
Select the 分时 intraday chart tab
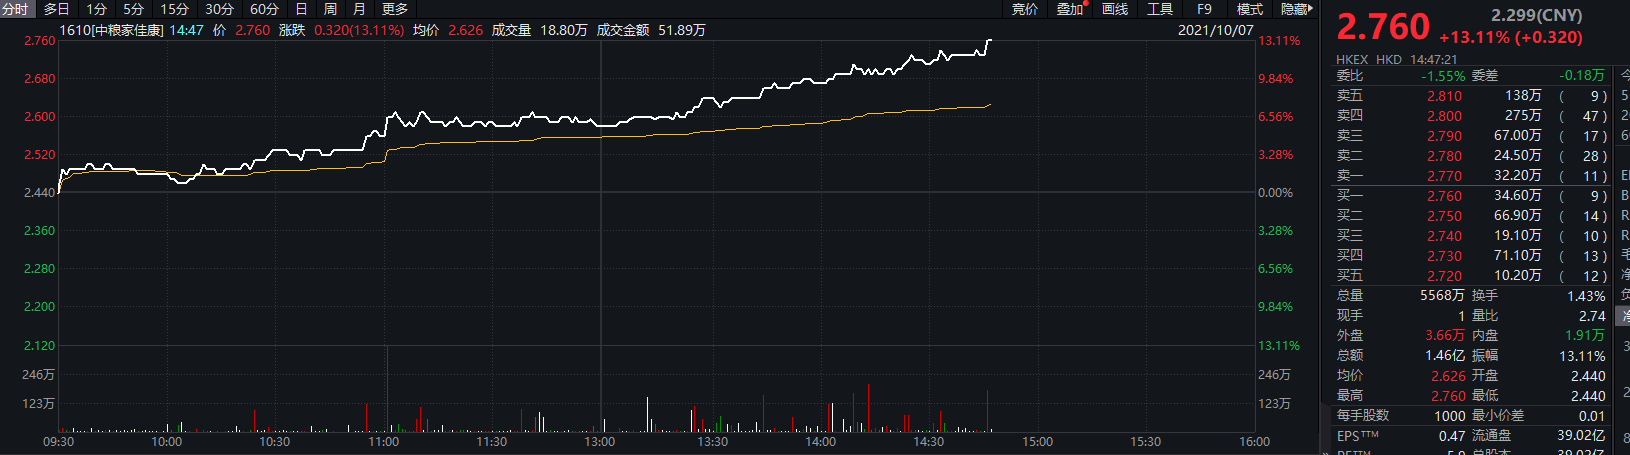pyautogui.click(x=15, y=9)
